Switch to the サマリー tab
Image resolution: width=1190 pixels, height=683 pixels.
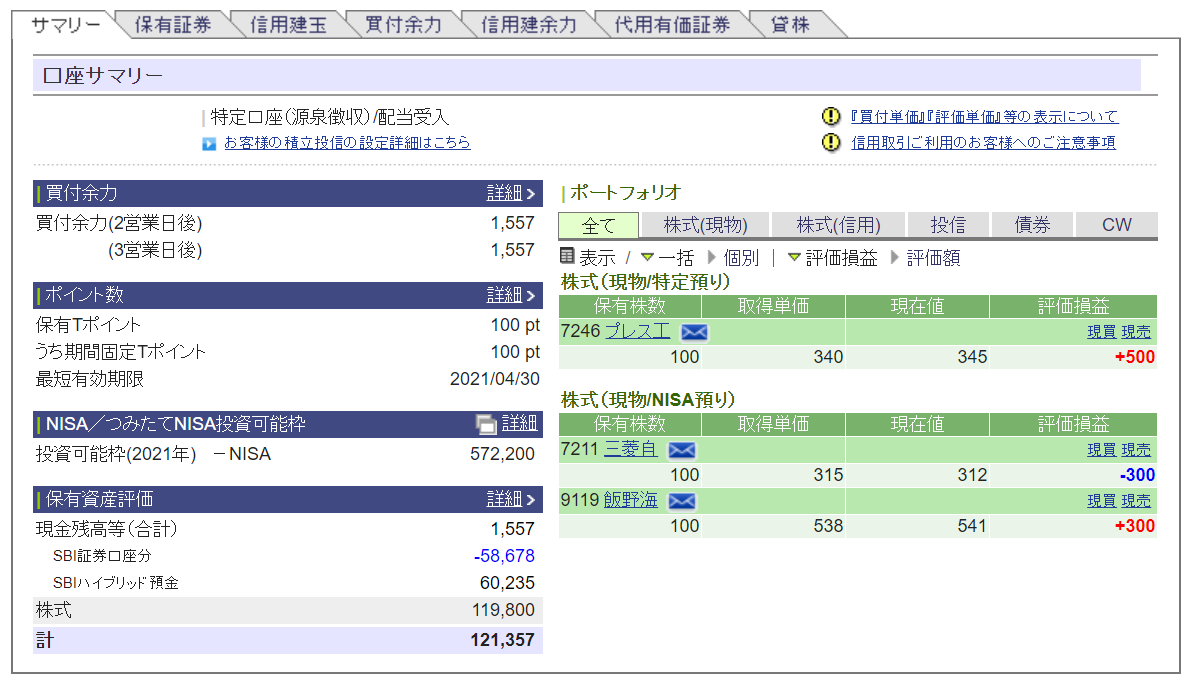click(65, 25)
